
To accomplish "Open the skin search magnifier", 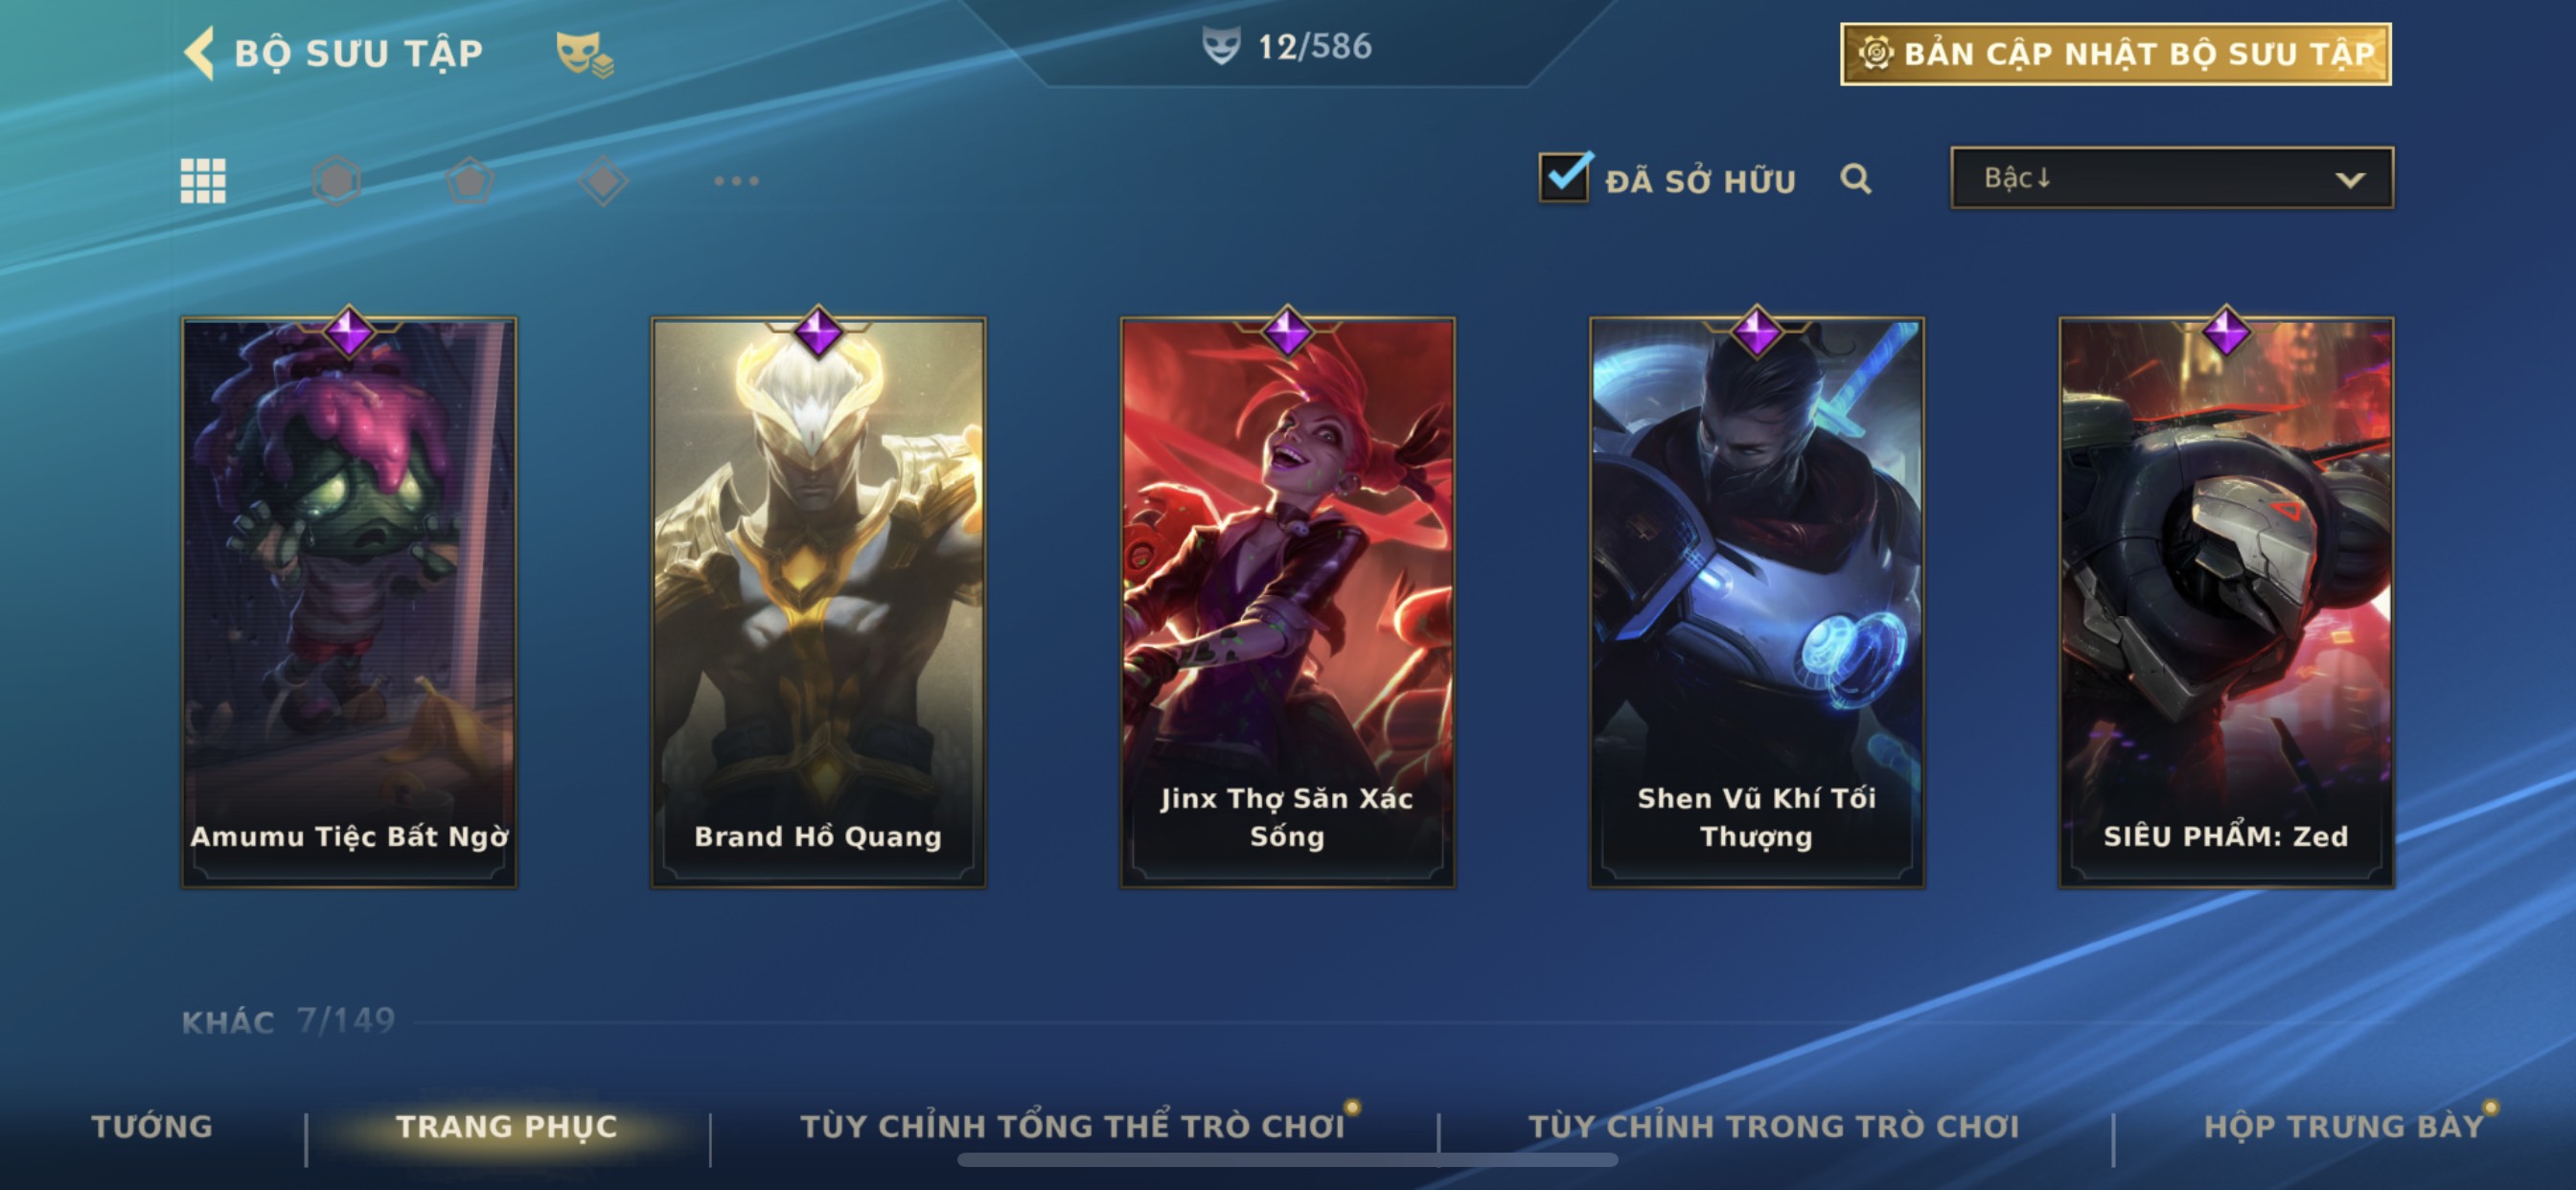I will pyautogui.click(x=1856, y=179).
